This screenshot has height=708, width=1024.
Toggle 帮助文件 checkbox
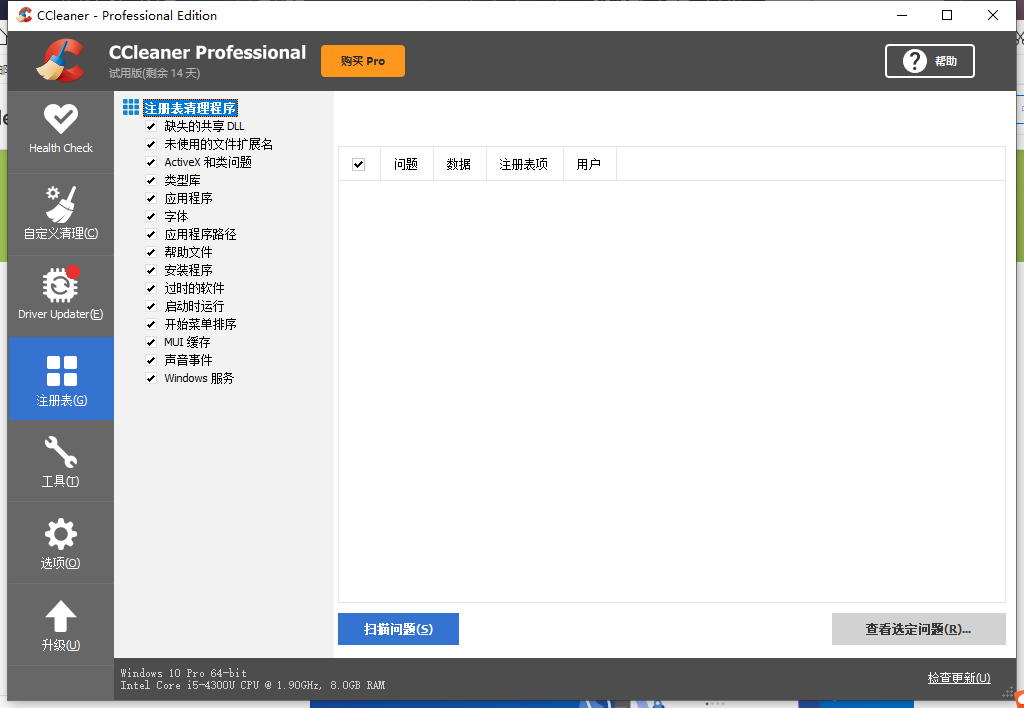click(151, 252)
